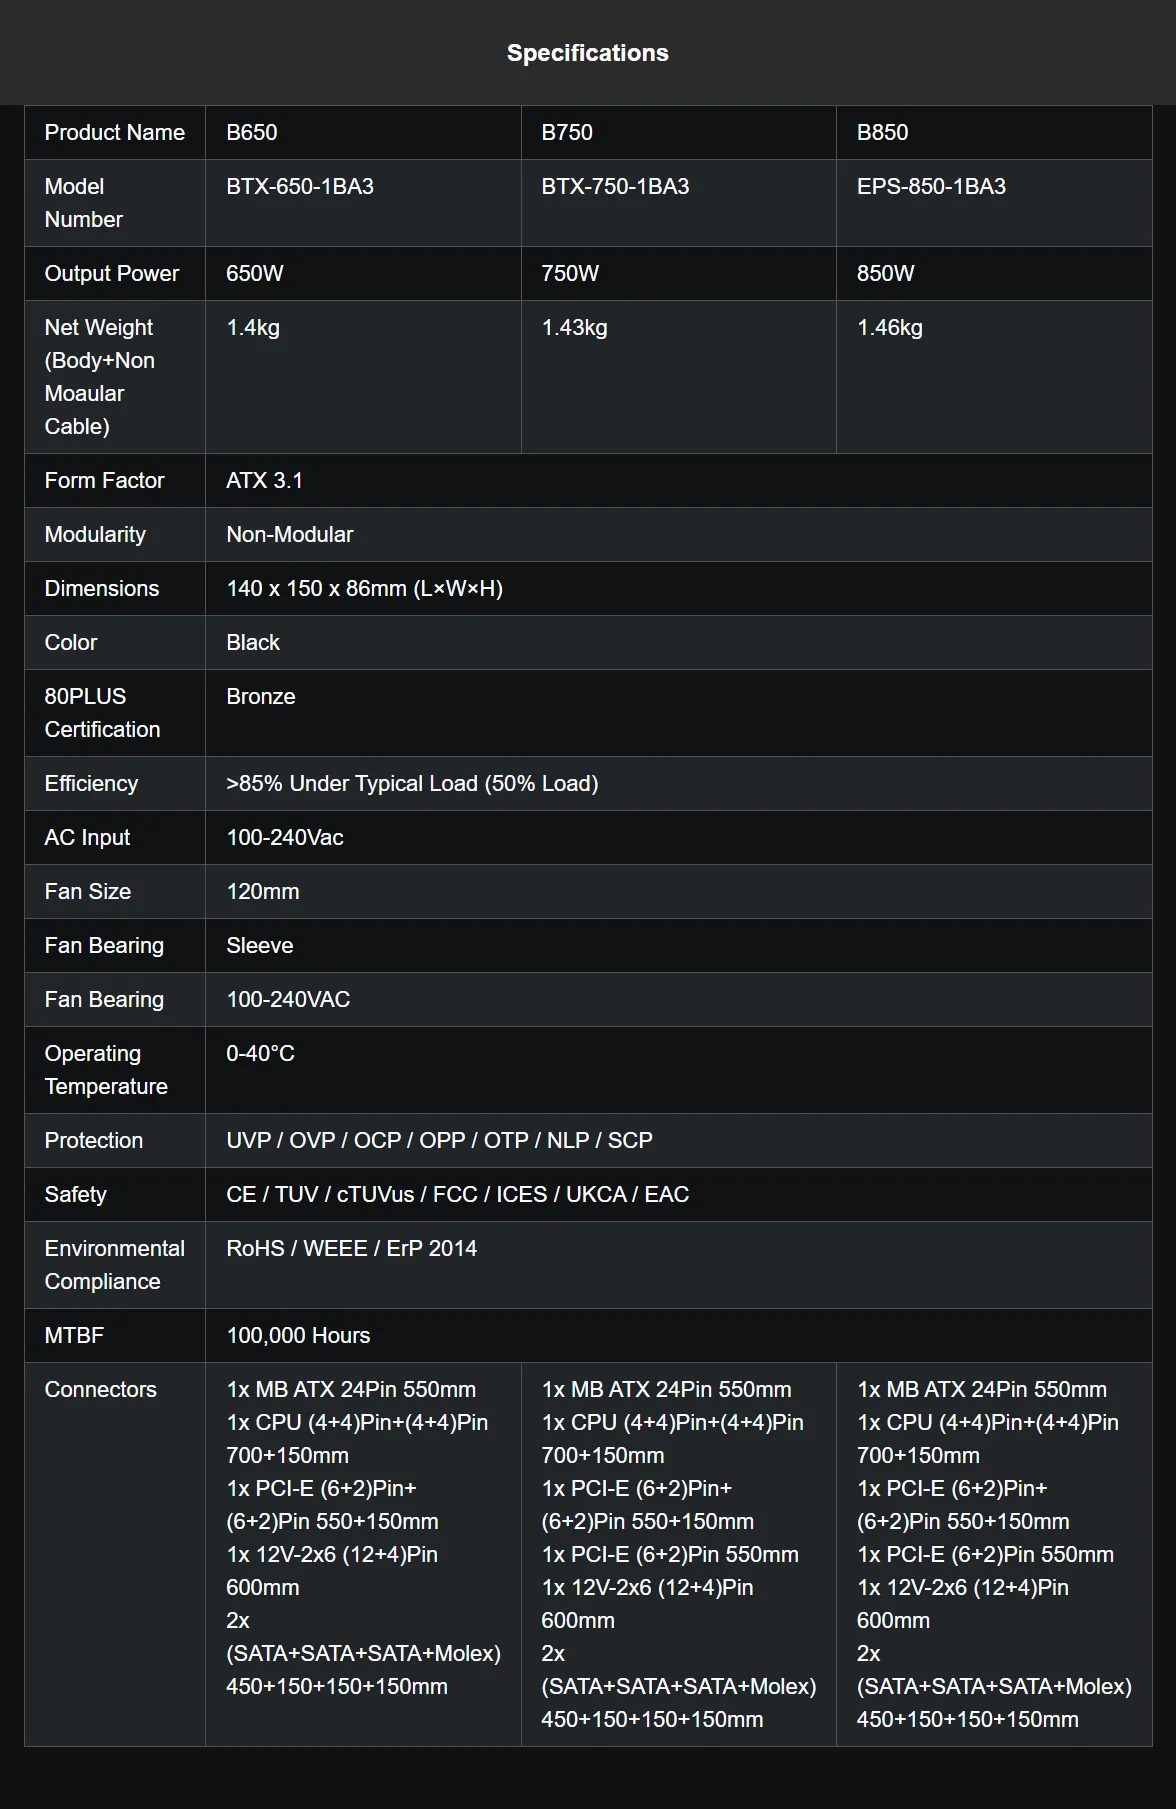The width and height of the screenshot is (1176, 1809).
Task: Click the 0-40°C operating temperature value
Action: tap(261, 1053)
